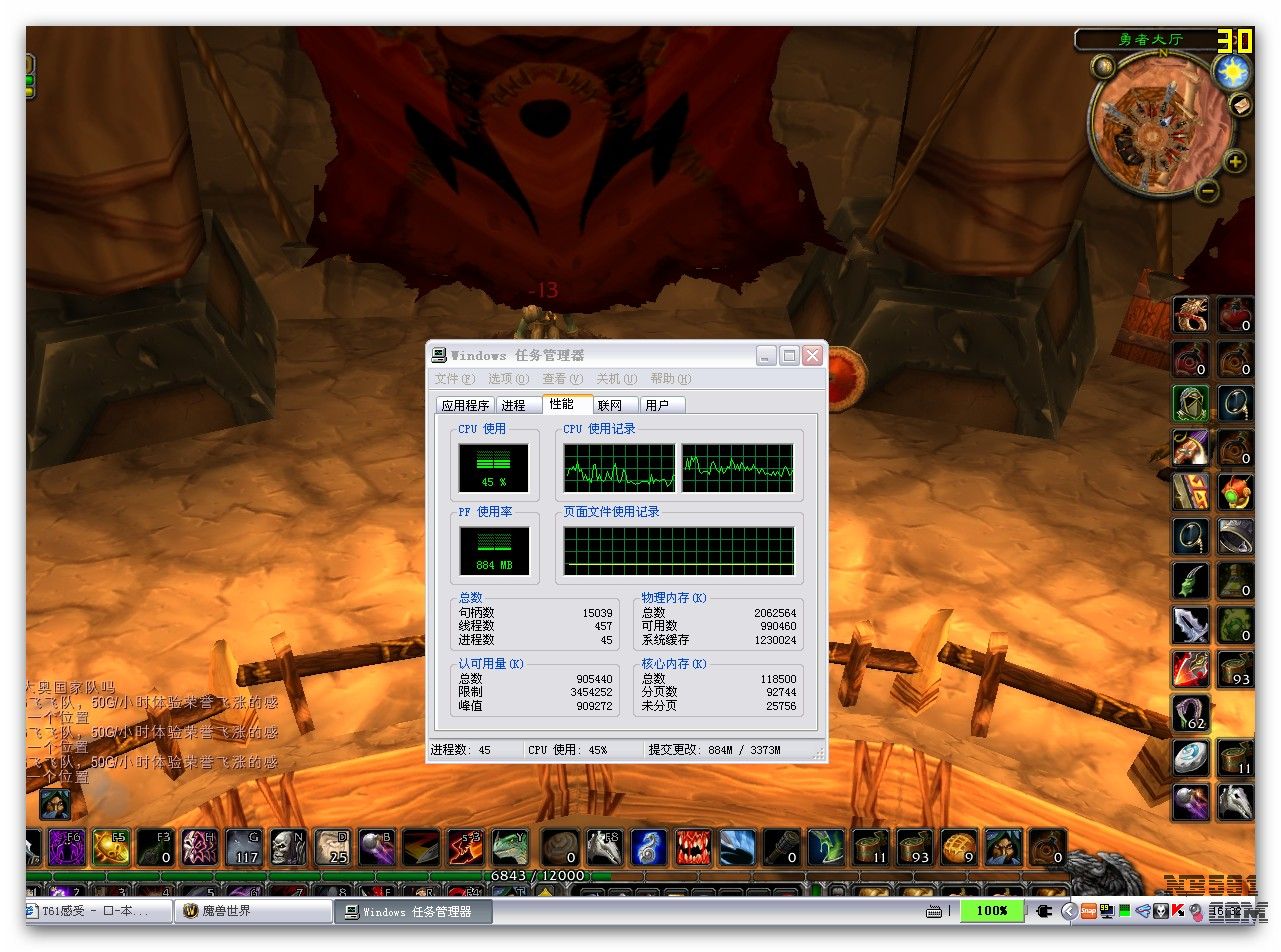Select the 联网 (Networking) tab
1281x952 pixels.
[x=609, y=405]
